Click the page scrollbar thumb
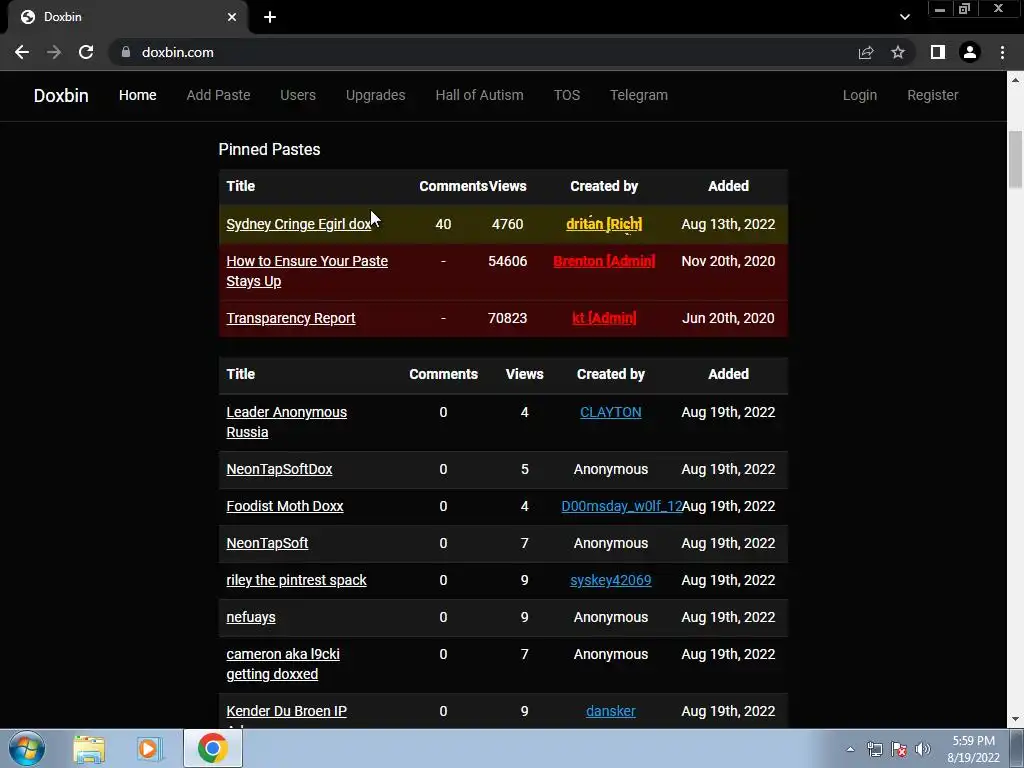The height and width of the screenshot is (768, 1024). point(1015,160)
